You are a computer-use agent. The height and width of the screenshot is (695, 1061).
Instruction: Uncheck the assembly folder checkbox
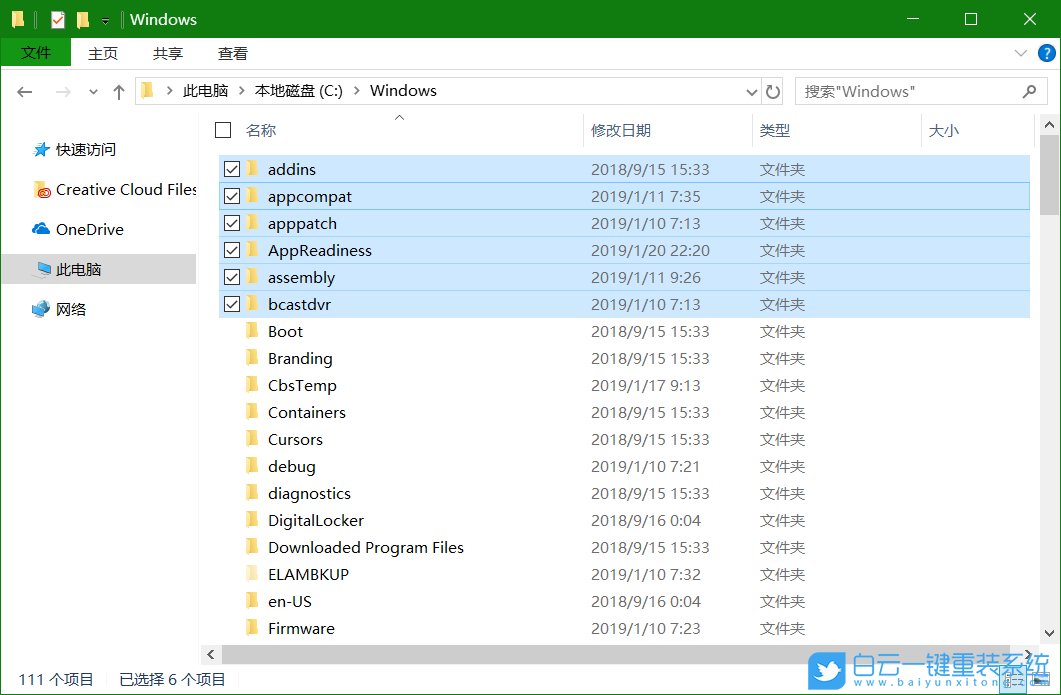click(x=232, y=277)
